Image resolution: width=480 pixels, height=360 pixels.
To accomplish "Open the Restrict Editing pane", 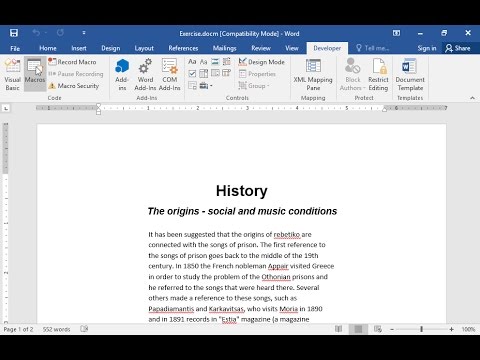I will click(x=378, y=75).
